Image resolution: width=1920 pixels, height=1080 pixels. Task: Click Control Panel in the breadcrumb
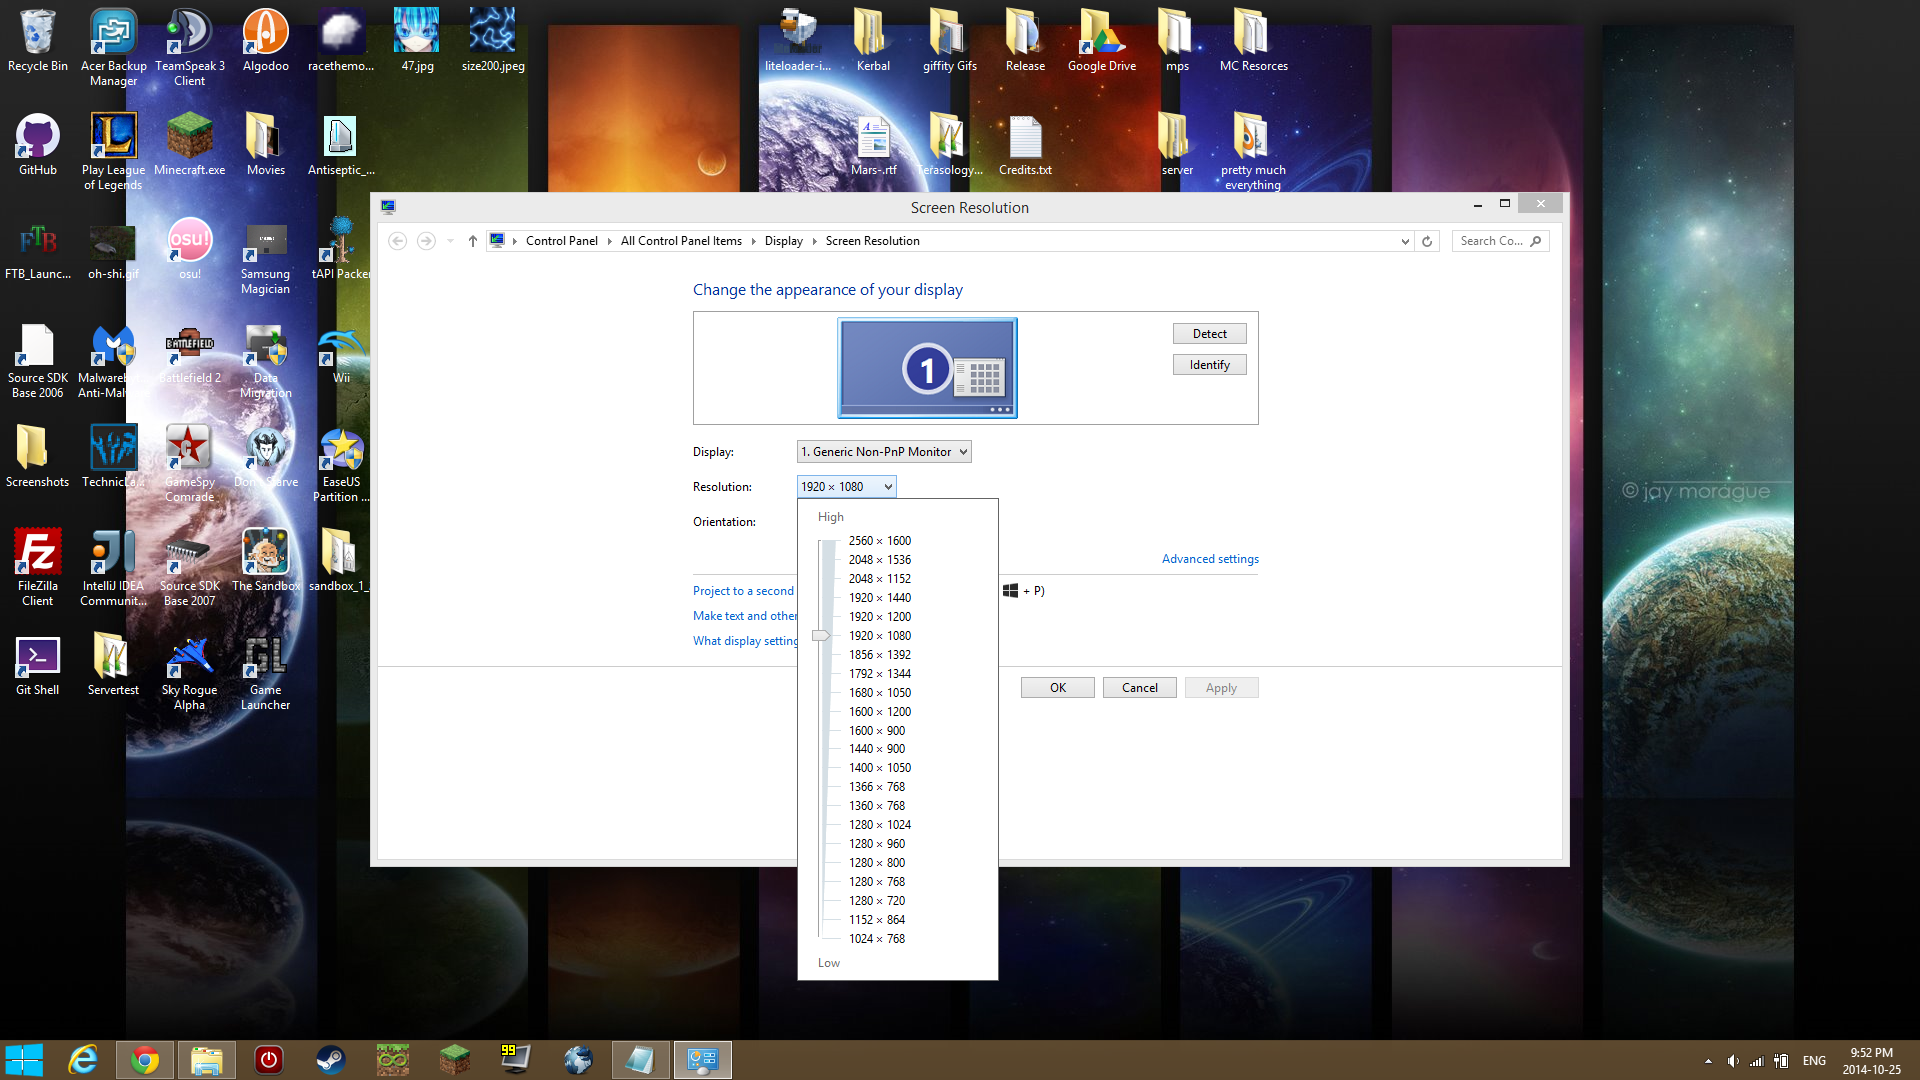(561, 241)
